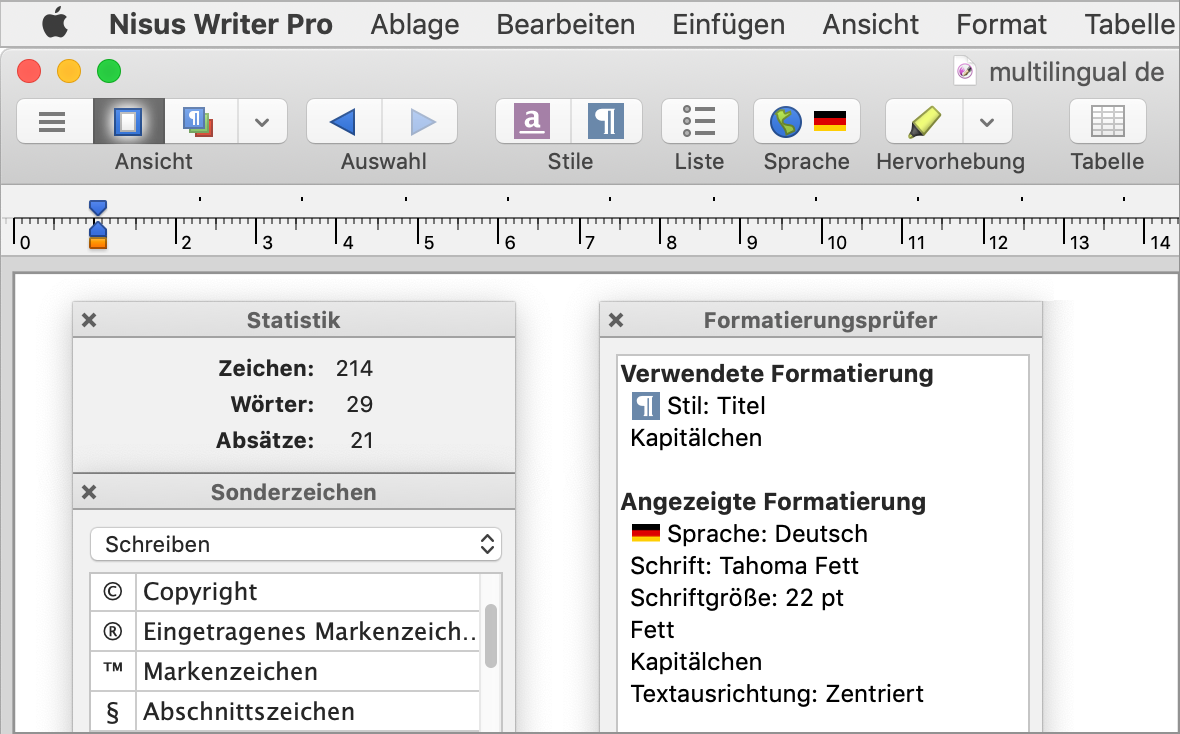Click Sprache: Deutsch entry
1180x734 pixels.
768,534
